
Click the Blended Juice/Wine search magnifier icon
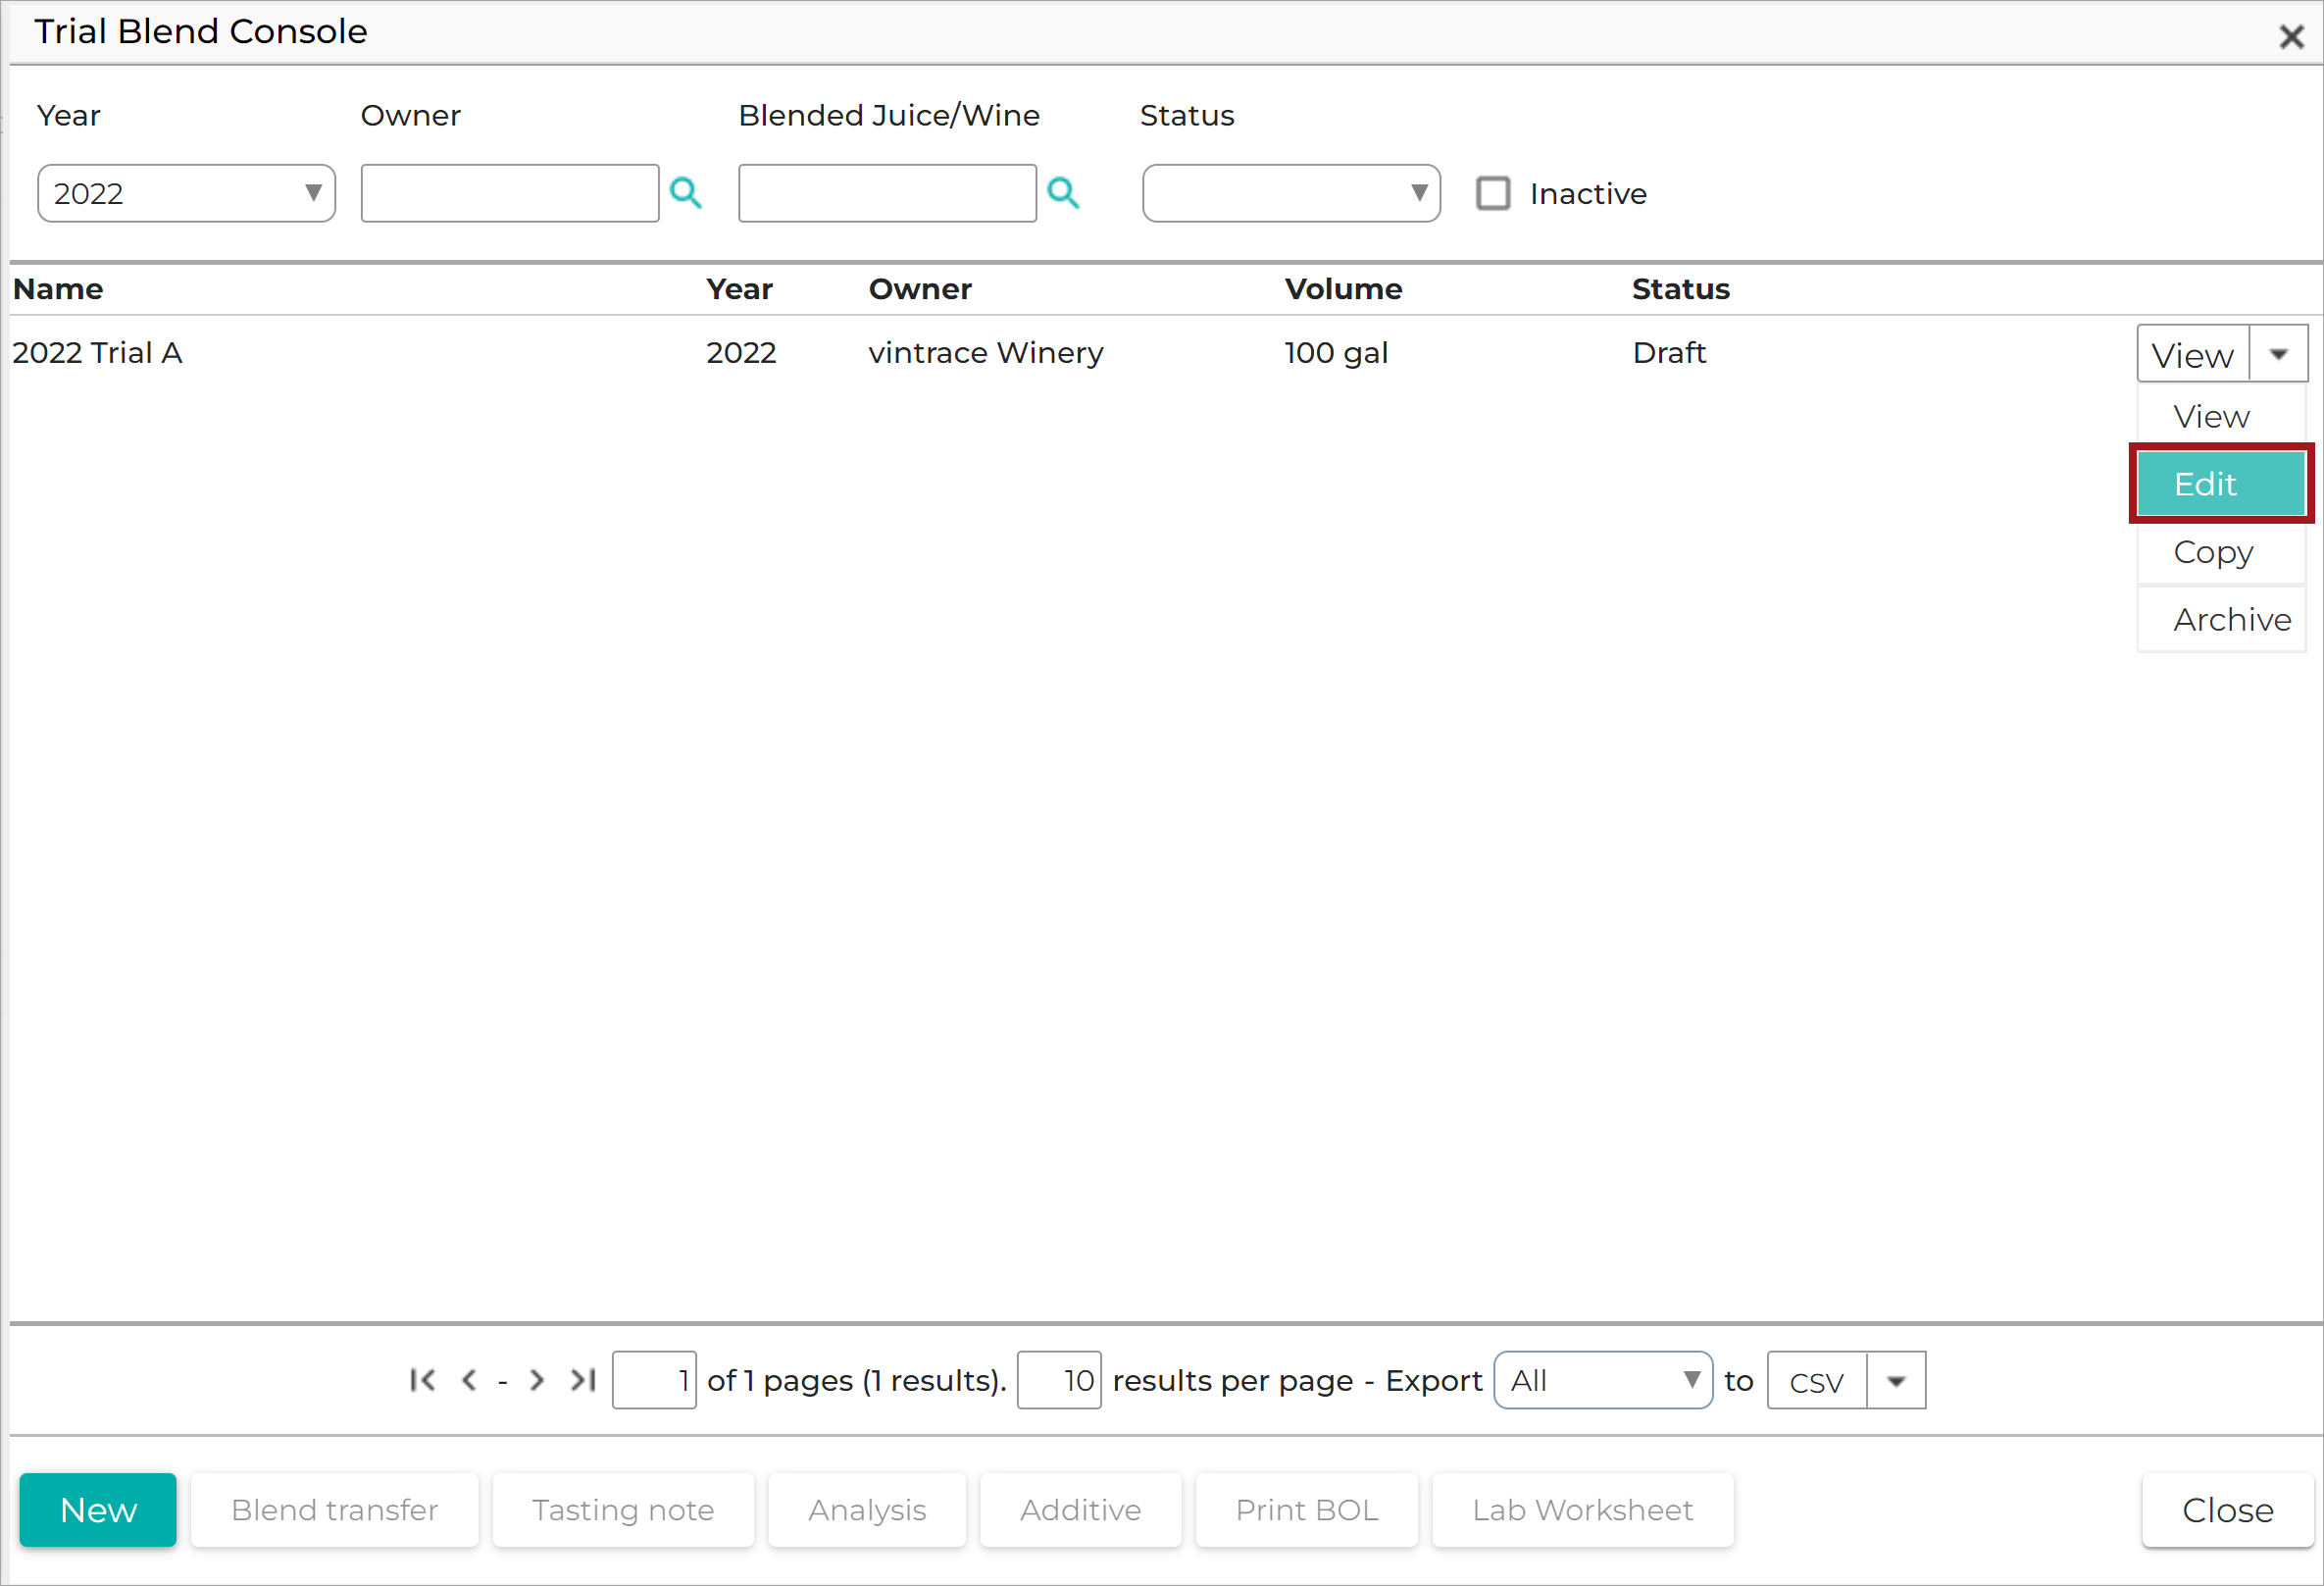point(1063,192)
